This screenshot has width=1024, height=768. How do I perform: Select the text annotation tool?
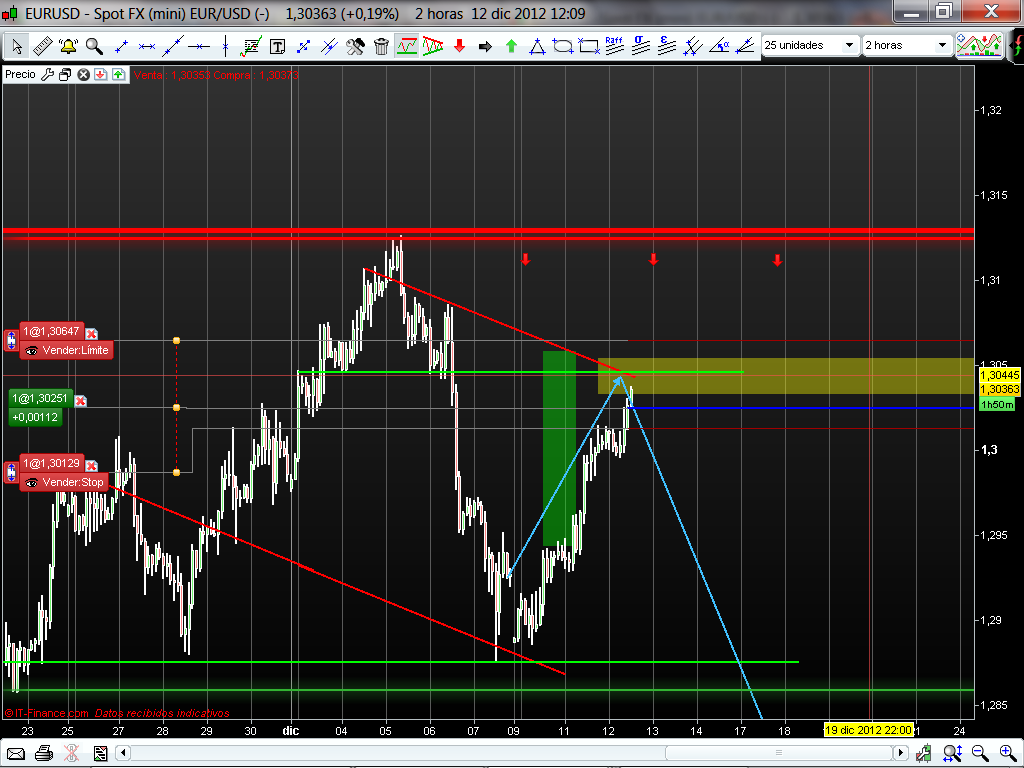(x=278, y=46)
